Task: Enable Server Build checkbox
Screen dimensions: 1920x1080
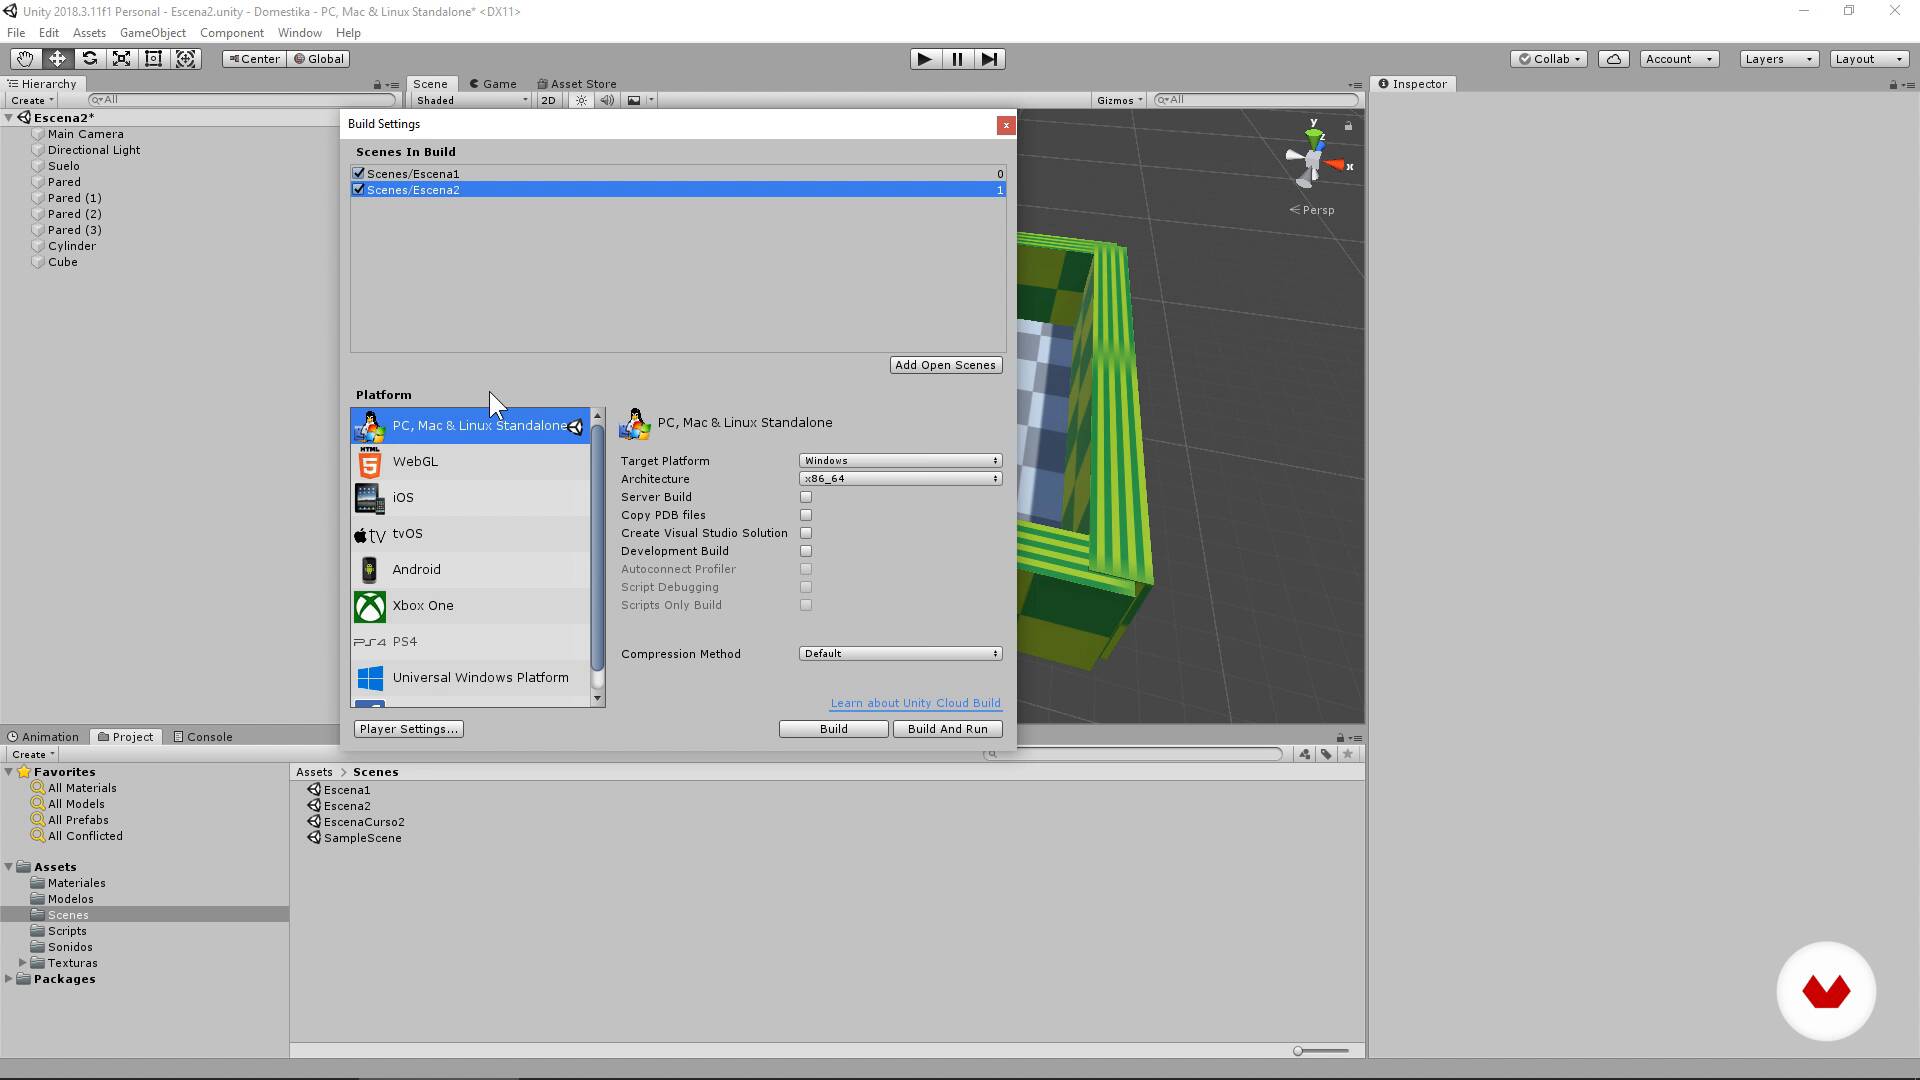Action: point(806,497)
